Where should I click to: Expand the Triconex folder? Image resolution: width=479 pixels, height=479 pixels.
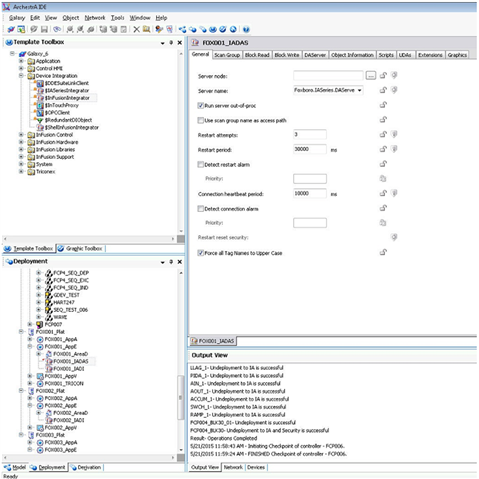(21, 172)
